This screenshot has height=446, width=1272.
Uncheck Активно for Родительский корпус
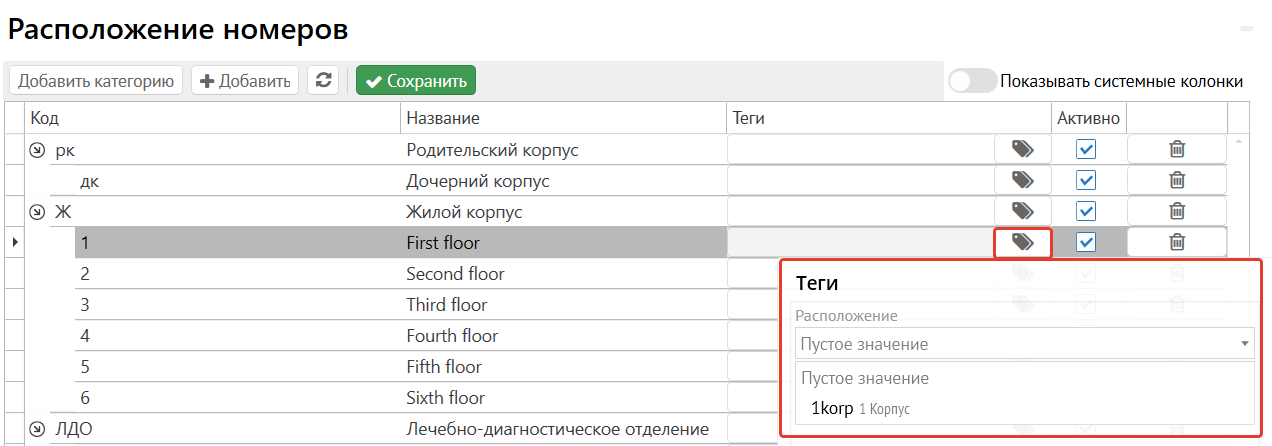tap(1086, 150)
